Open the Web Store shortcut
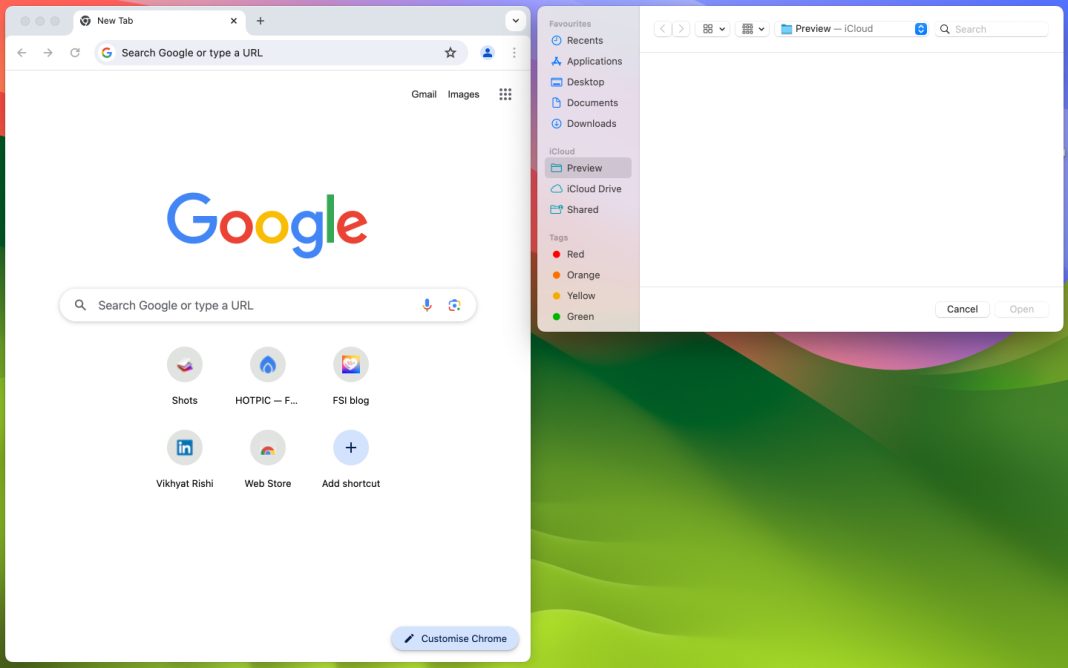 coord(267,448)
